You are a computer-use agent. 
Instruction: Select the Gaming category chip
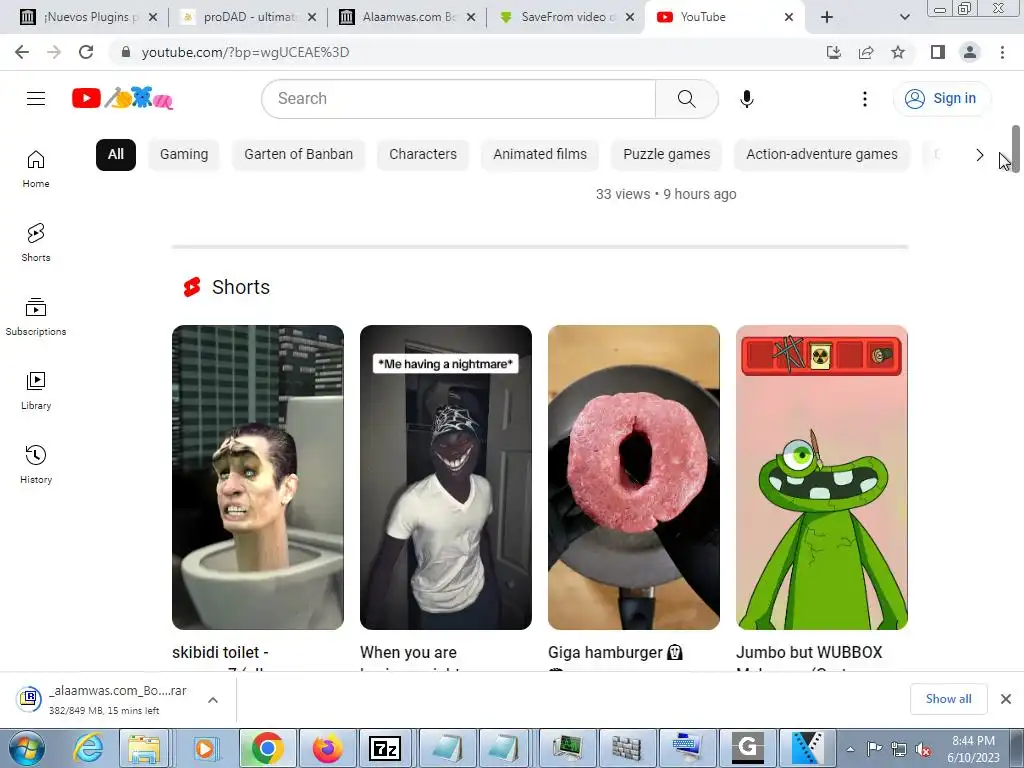184,155
